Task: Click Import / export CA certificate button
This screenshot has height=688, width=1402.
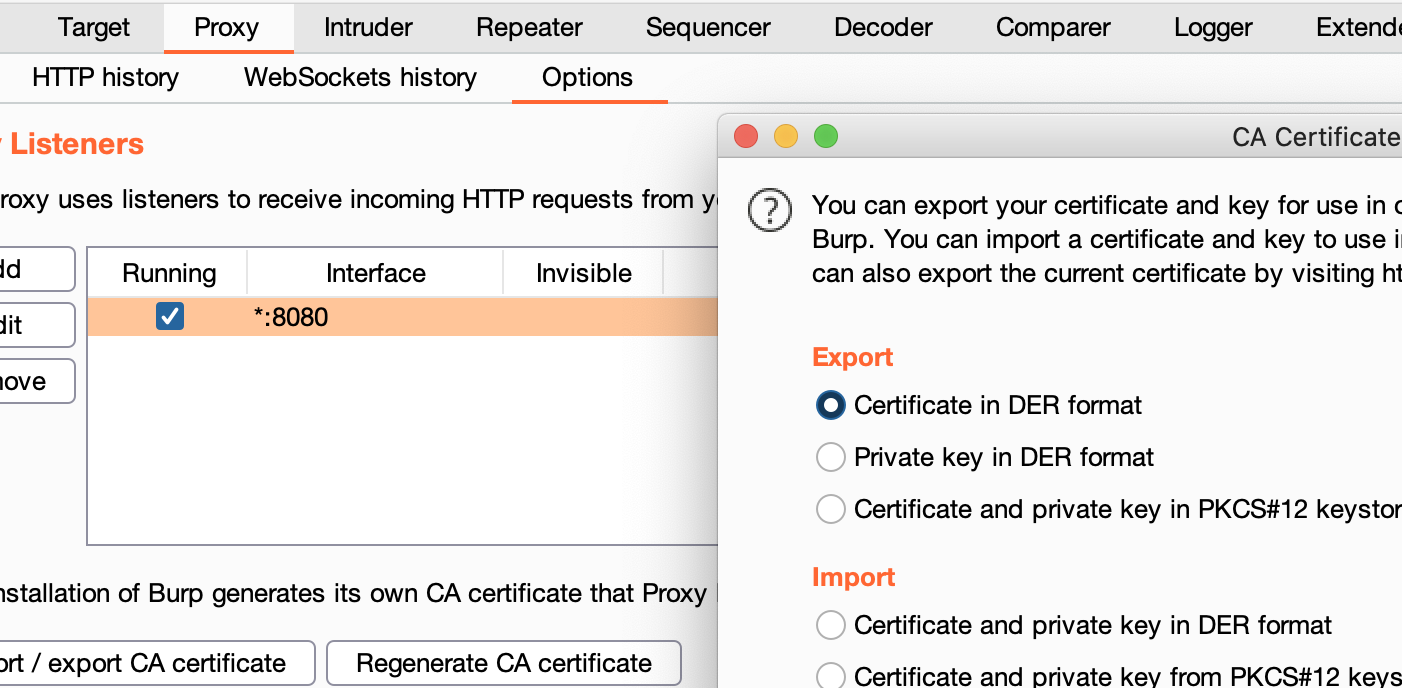Action: click(150, 663)
